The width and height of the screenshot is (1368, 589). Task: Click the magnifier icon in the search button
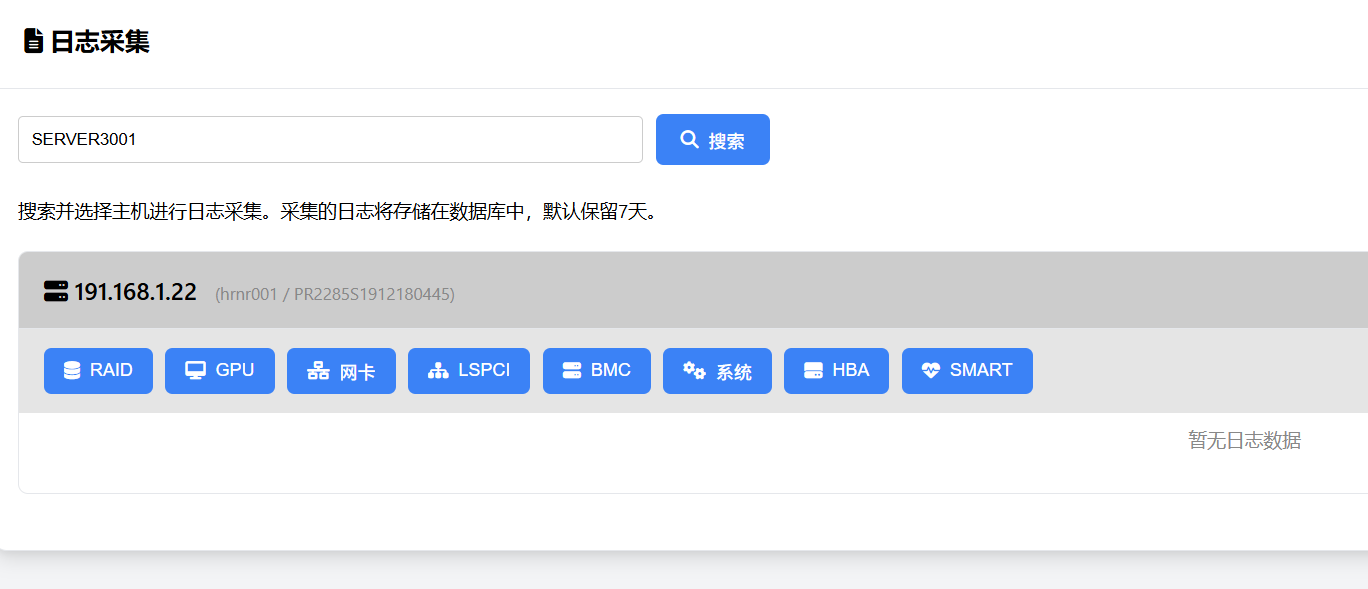pyautogui.click(x=688, y=139)
